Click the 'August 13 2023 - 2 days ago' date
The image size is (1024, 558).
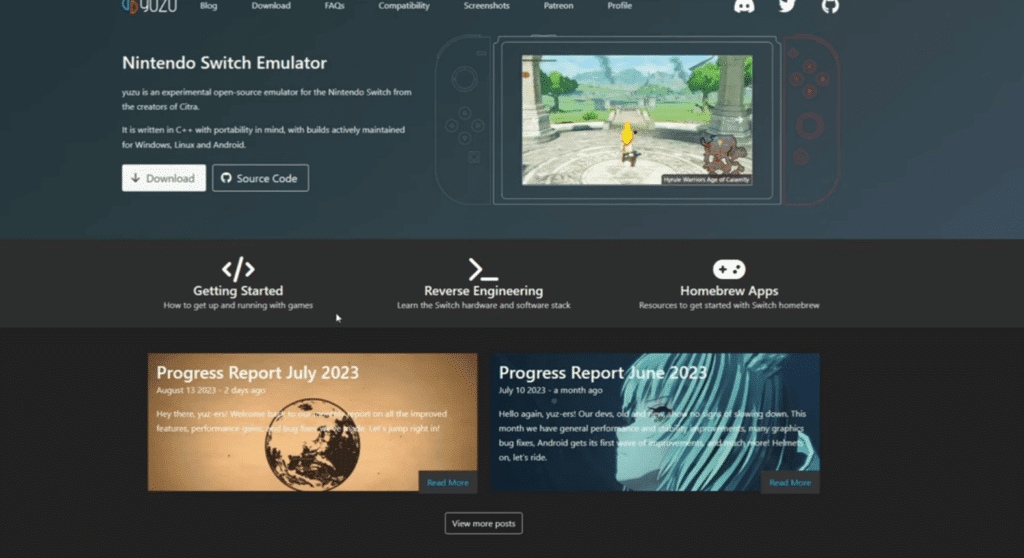(210, 390)
